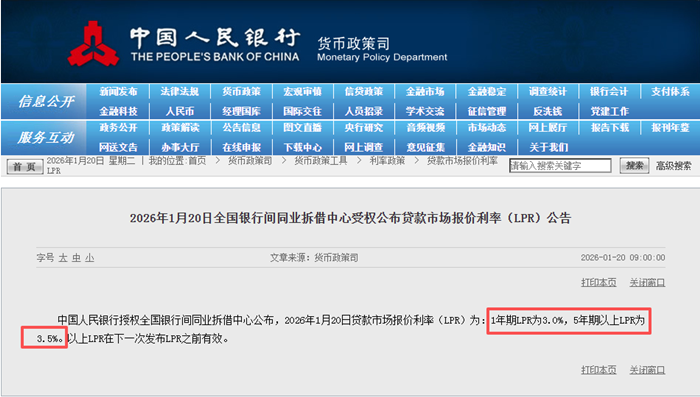Image resolution: width=700 pixels, height=397 pixels.
Task: Click 关闭窗口 above the article body
Action: click(x=647, y=282)
